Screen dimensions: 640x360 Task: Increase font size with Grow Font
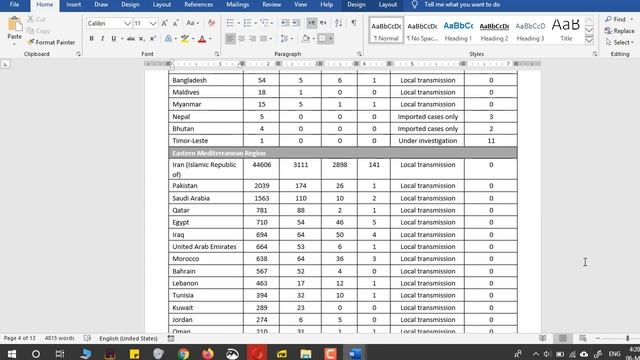click(x=164, y=23)
